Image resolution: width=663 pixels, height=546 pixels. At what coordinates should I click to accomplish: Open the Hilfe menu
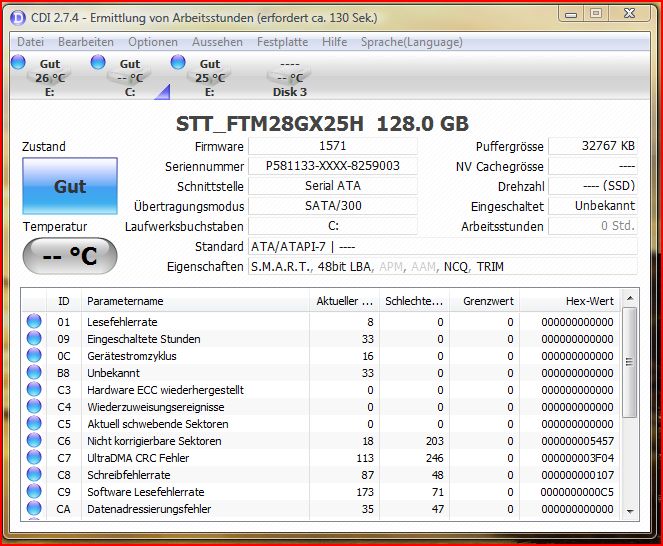point(334,42)
